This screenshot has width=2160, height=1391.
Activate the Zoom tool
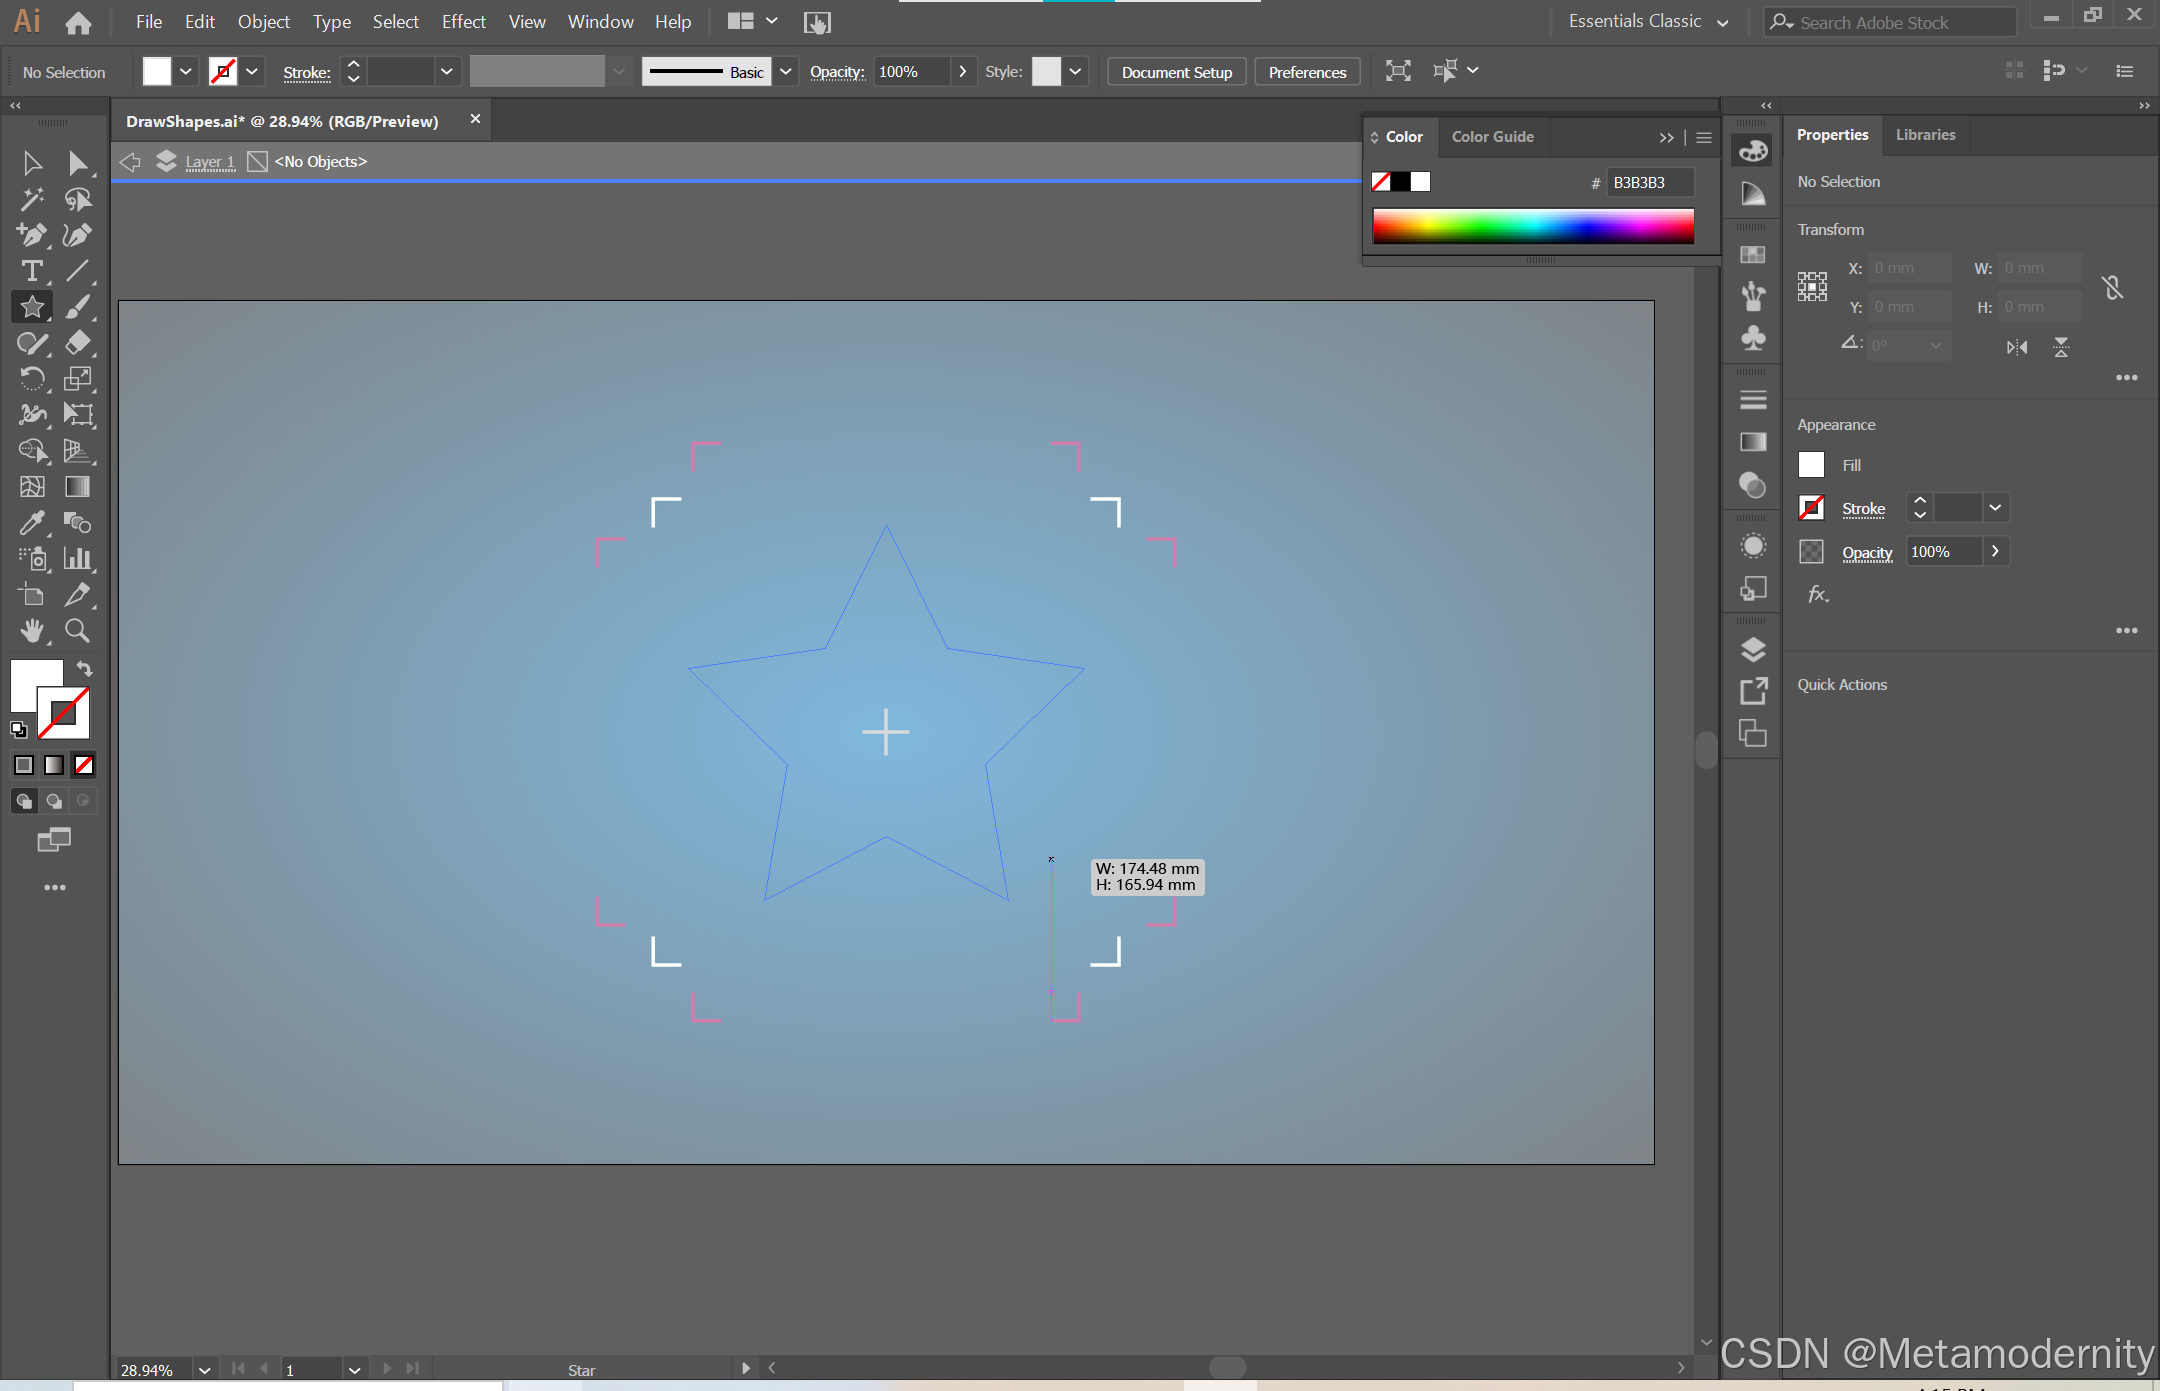coord(77,630)
